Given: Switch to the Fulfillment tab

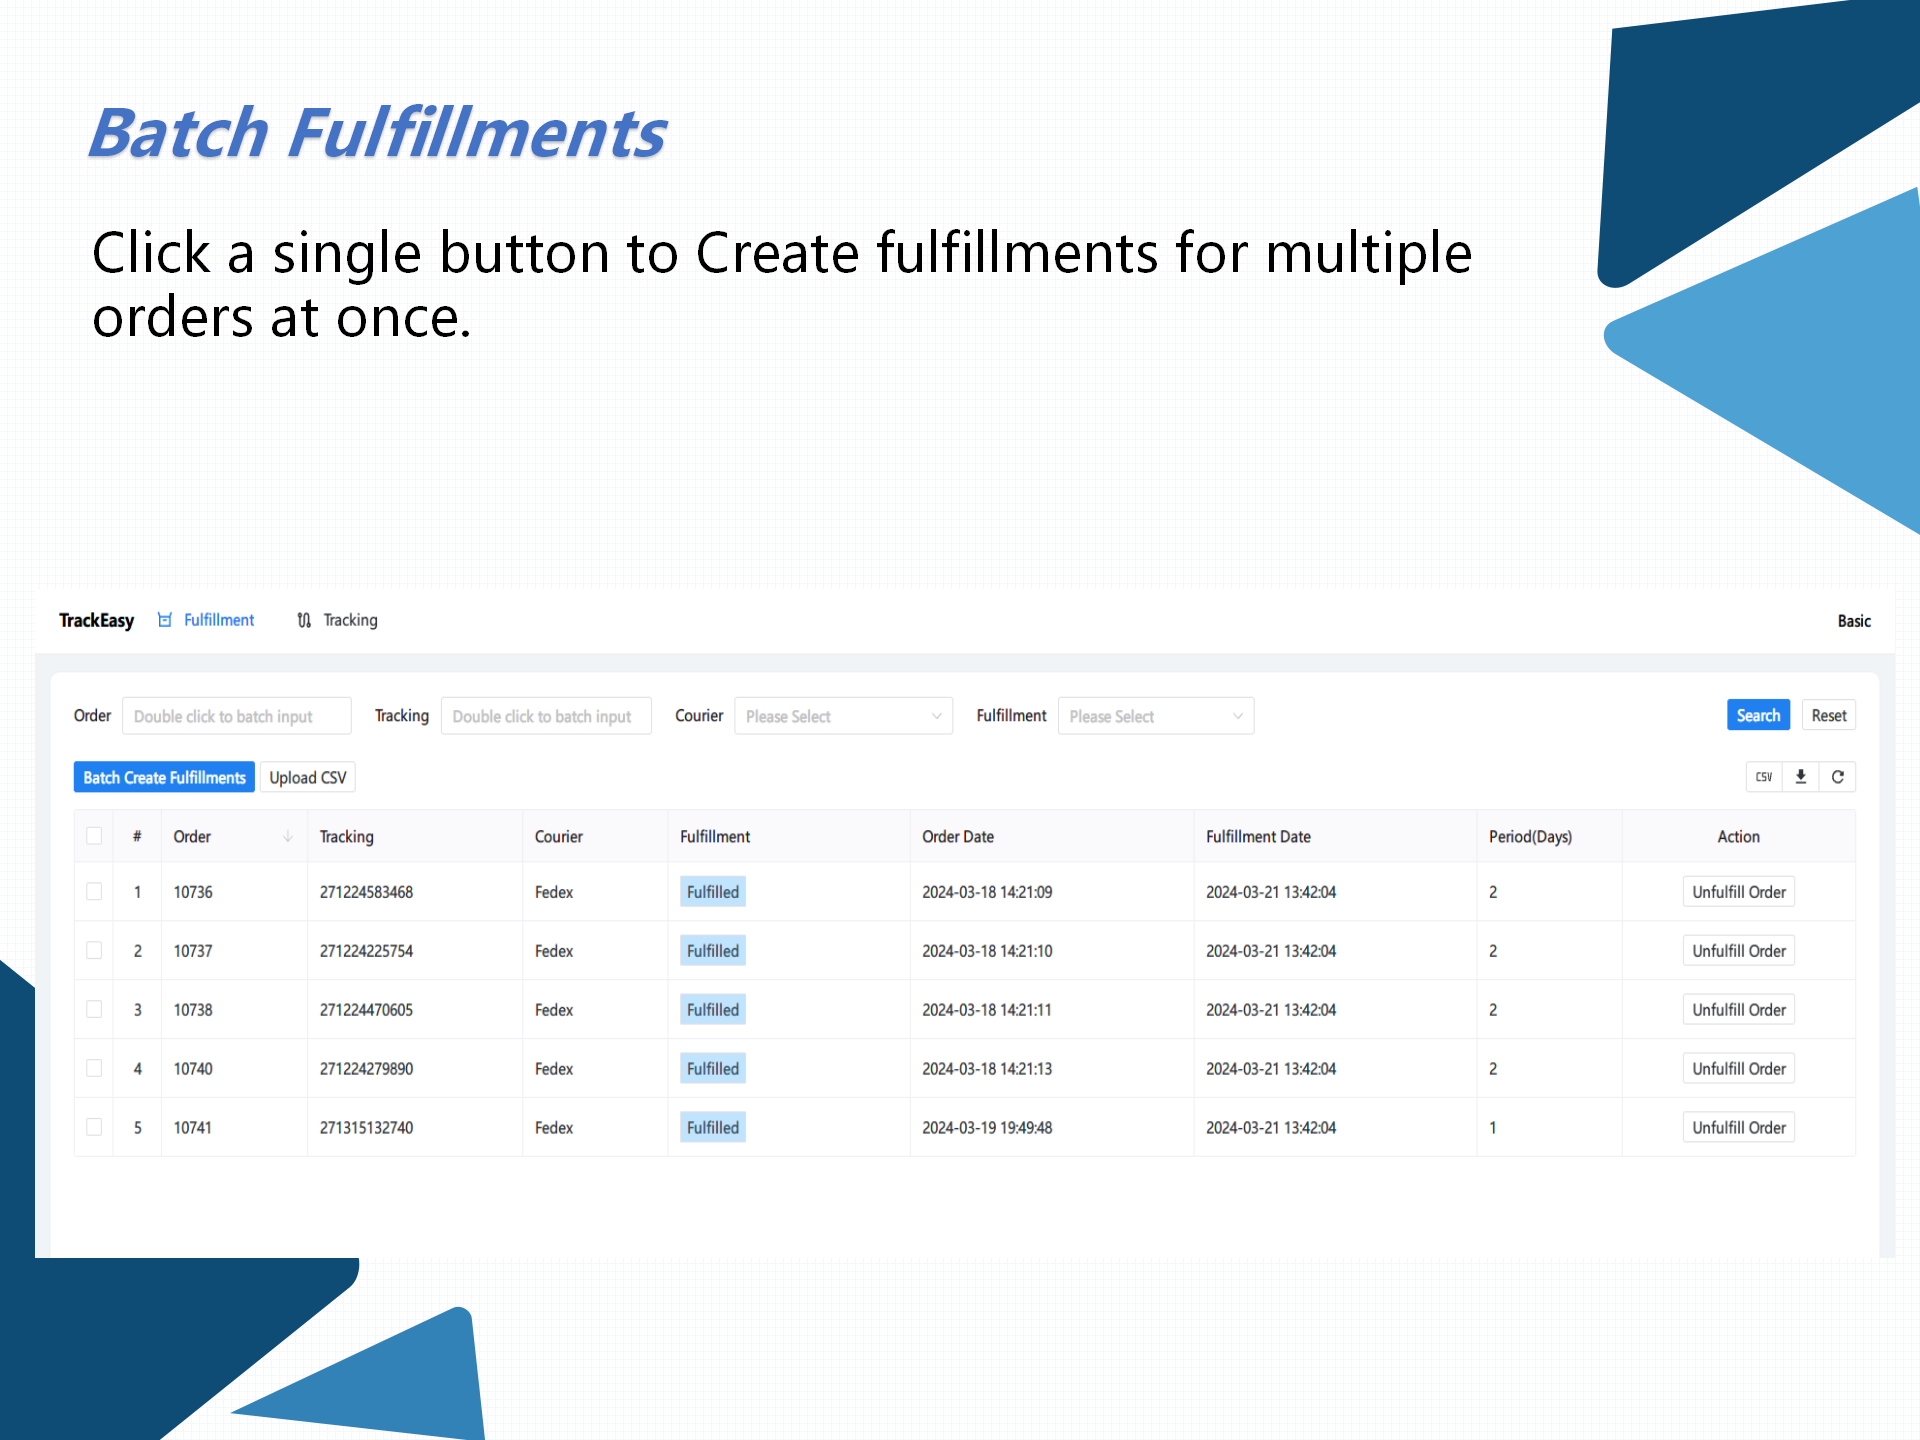Looking at the screenshot, I should (x=206, y=620).
